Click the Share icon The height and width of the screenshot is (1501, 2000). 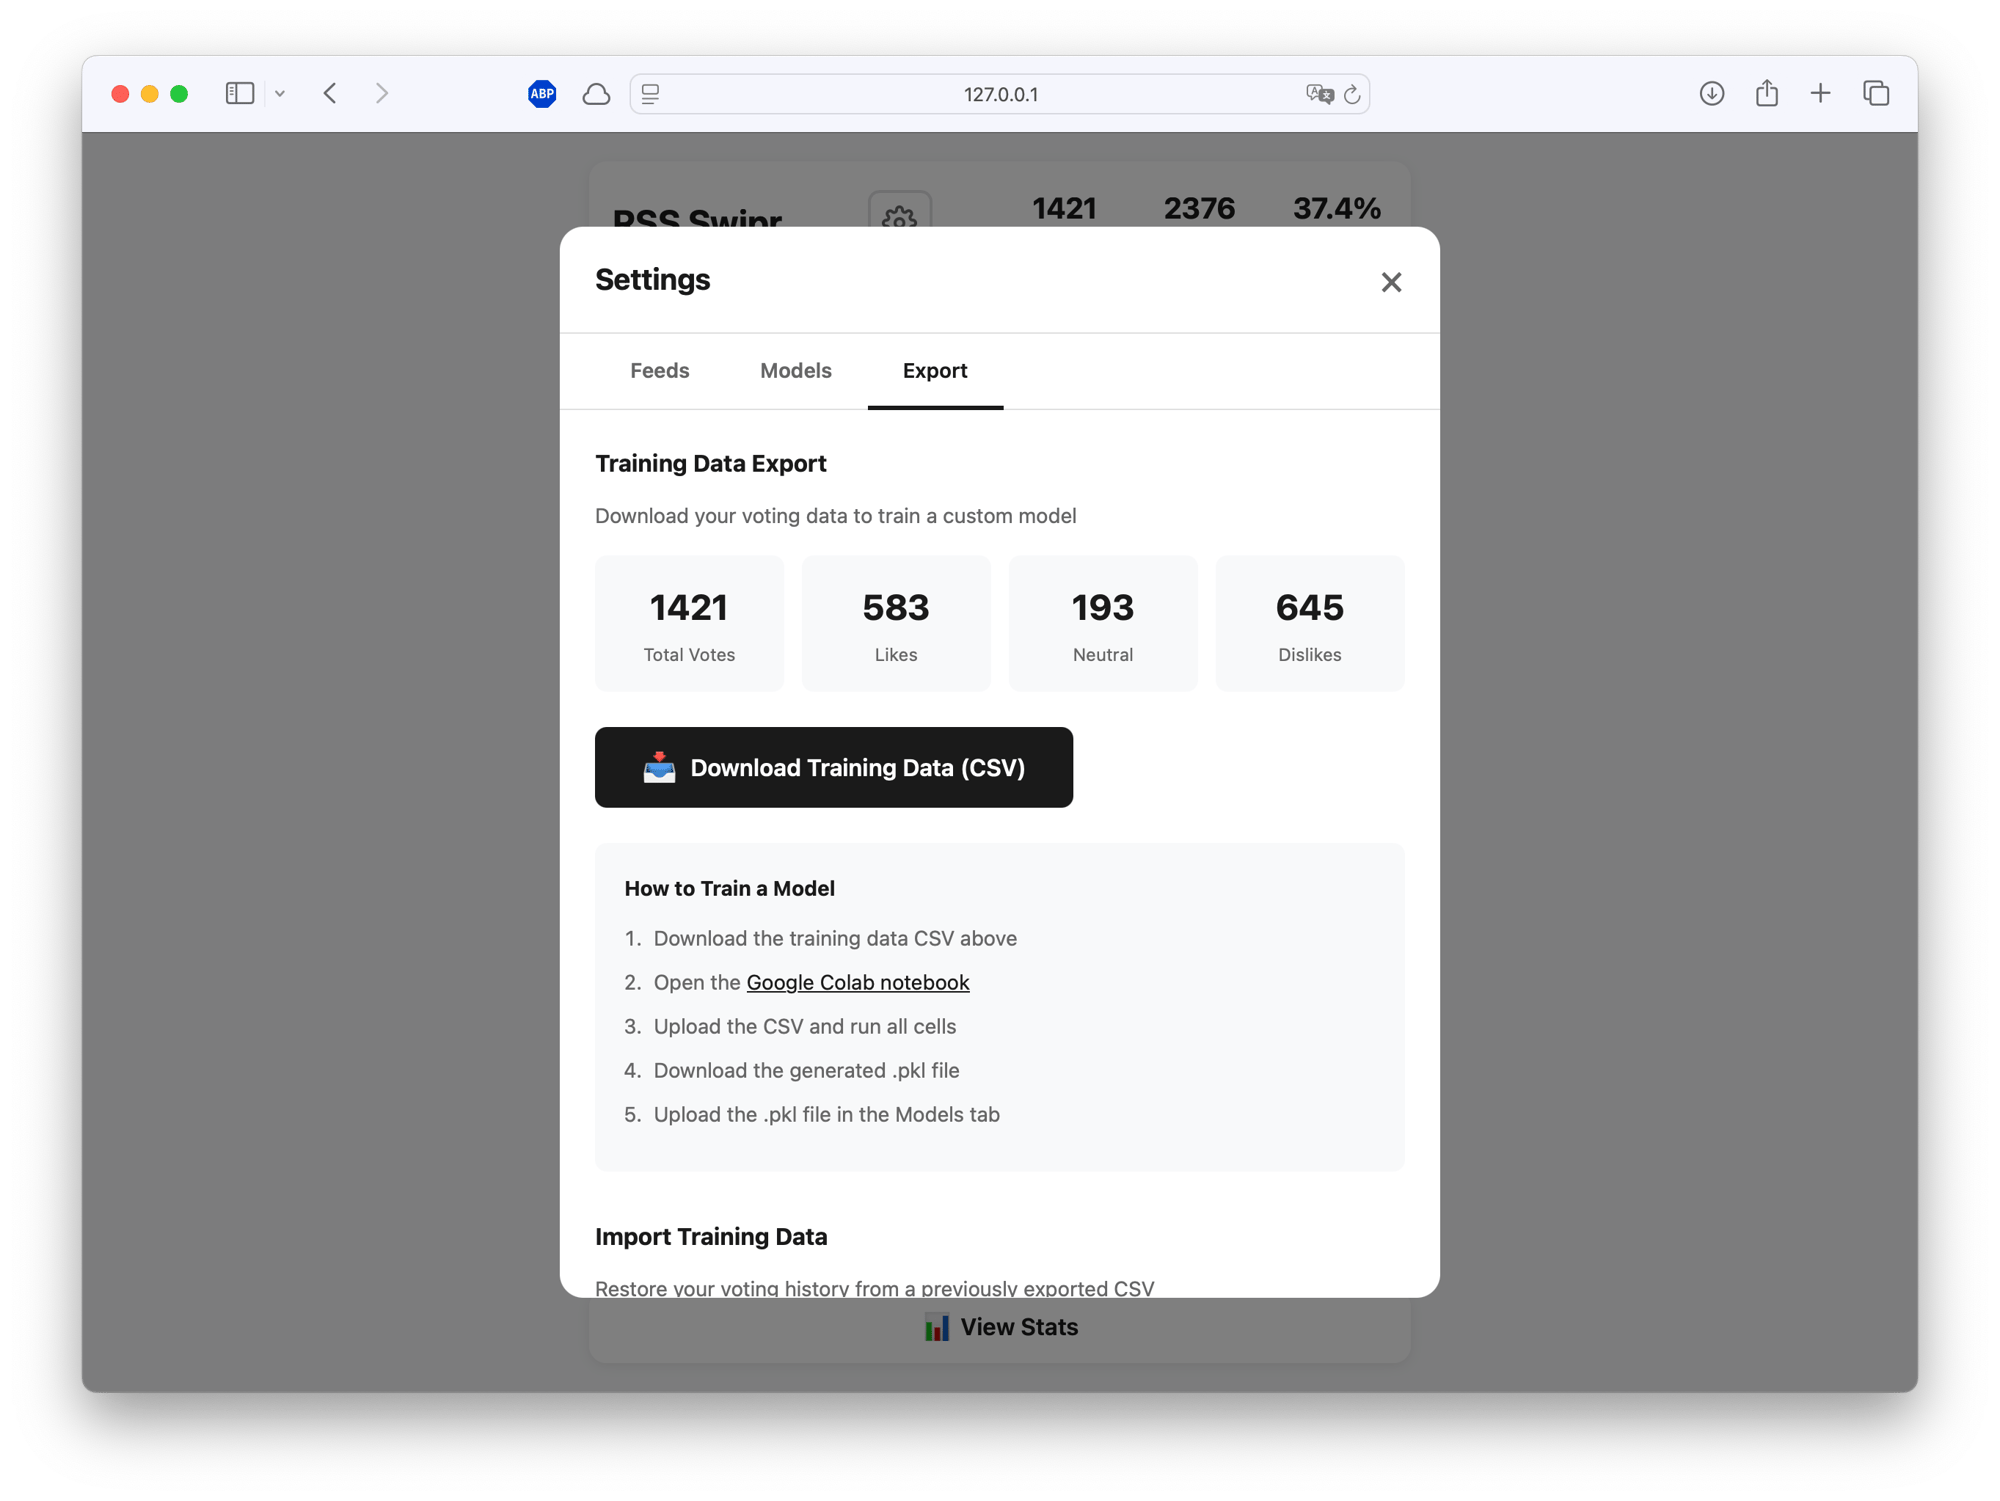pos(1767,93)
